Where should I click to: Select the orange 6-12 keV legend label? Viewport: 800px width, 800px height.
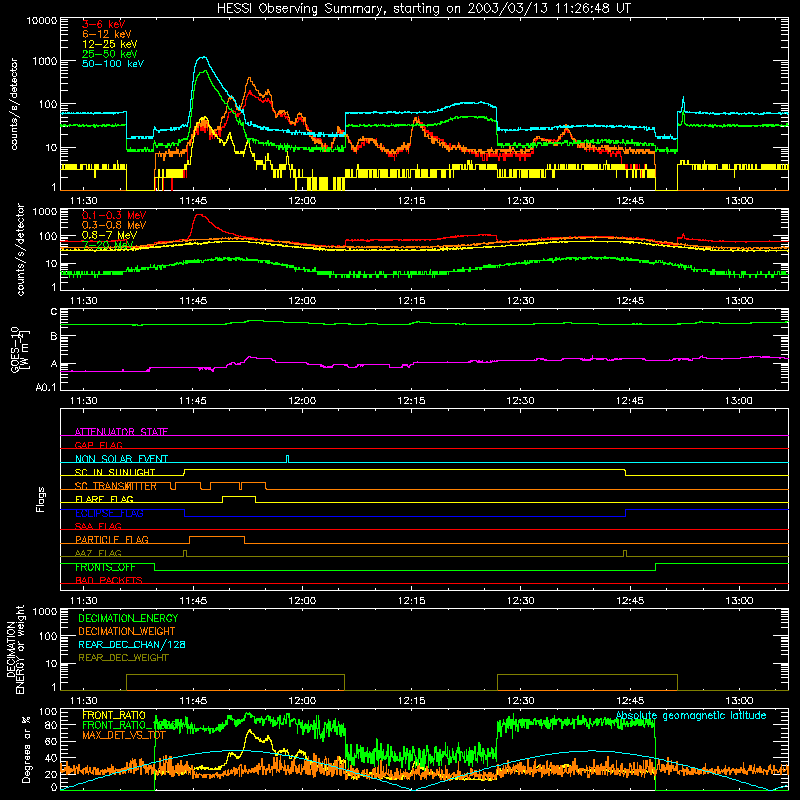click(x=106, y=34)
